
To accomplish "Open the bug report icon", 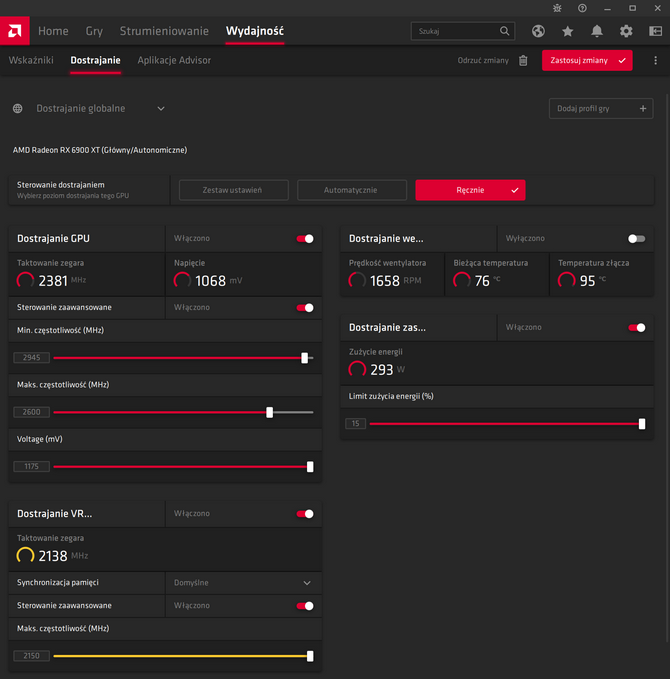I will [x=557, y=8].
